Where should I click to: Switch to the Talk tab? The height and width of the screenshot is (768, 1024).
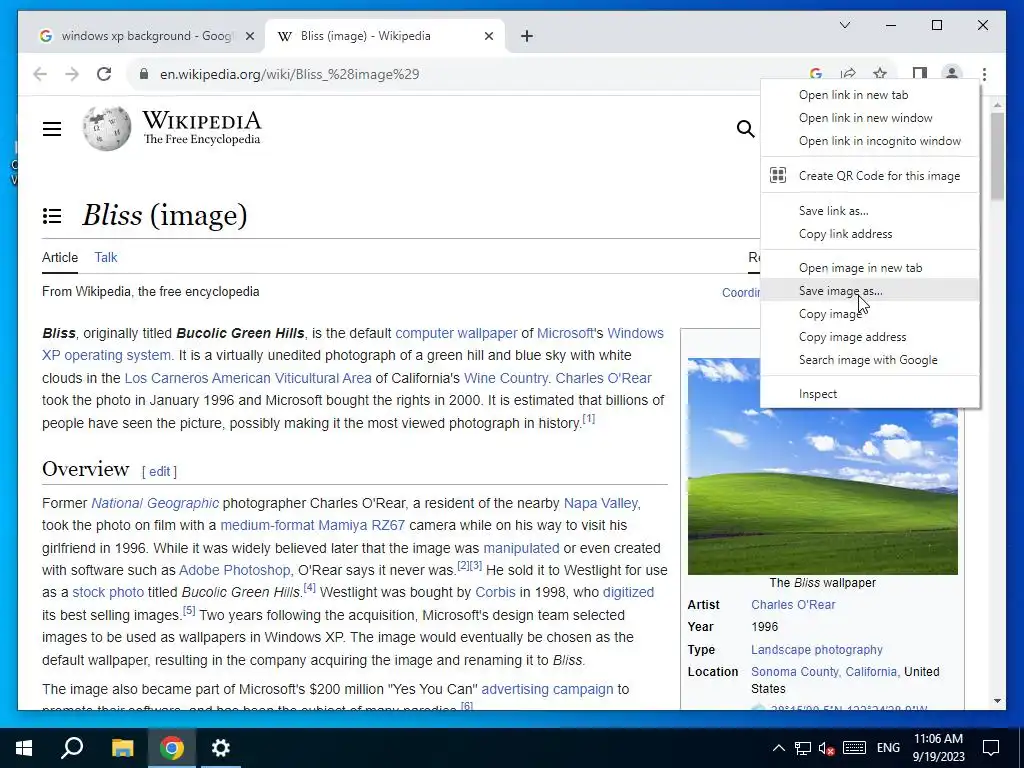(x=106, y=257)
